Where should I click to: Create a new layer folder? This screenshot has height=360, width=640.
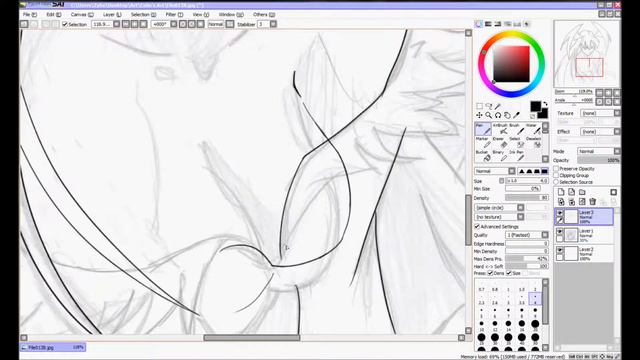click(582, 192)
